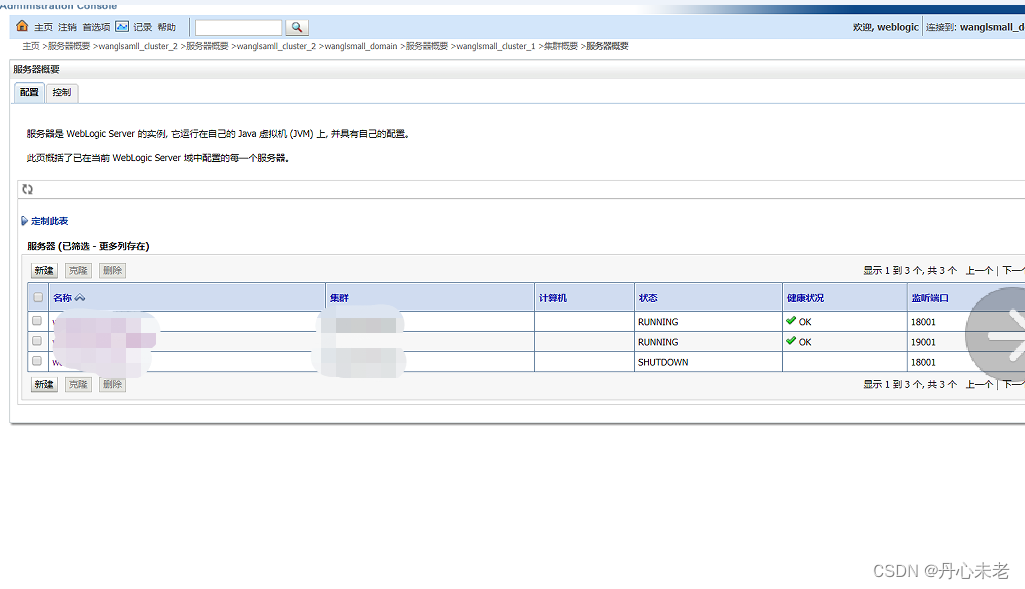Open wanglsmall_cluster_1 breadcrumb link
The image size is (1025, 589).
[496, 46]
